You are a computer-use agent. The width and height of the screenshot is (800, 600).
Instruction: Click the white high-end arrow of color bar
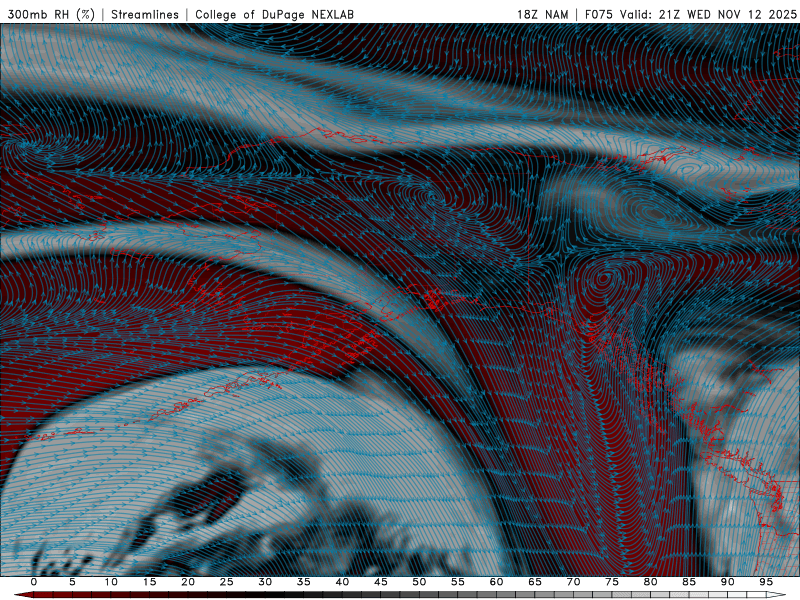(x=776, y=595)
